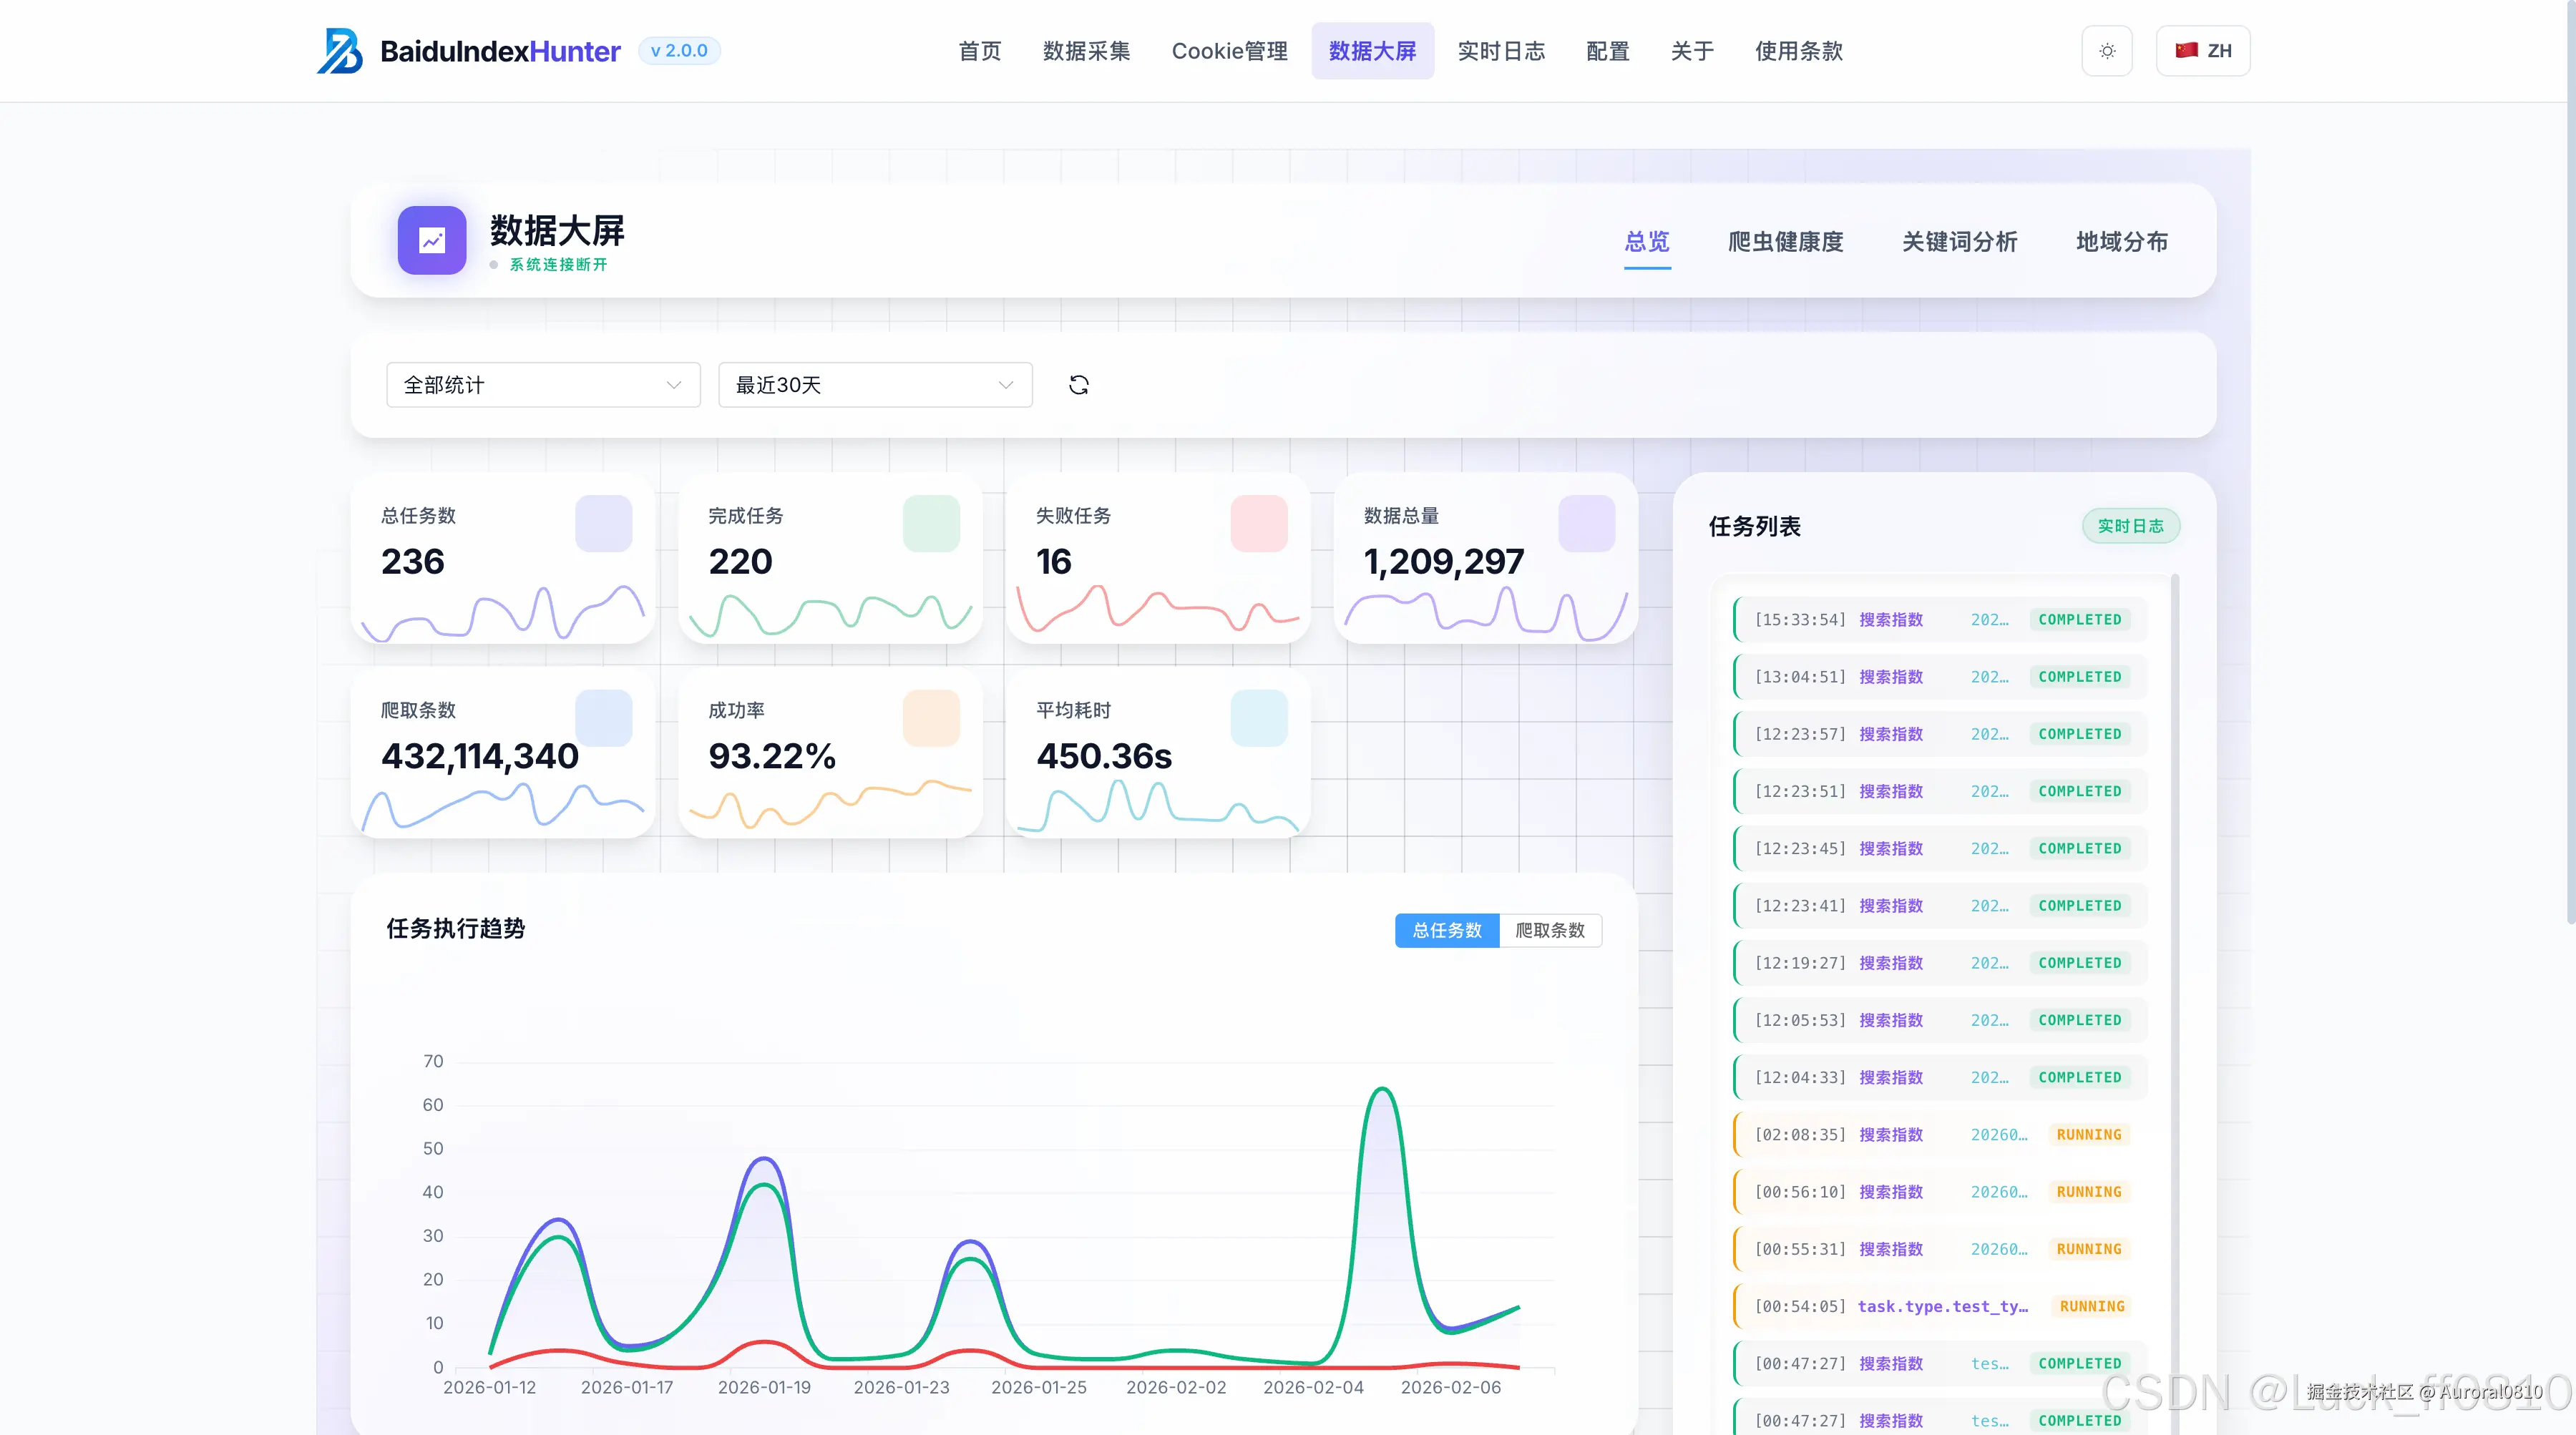Image resolution: width=2576 pixels, height=1435 pixels.
Task: Open the 全部统计 dropdown
Action: click(x=543, y=385)
